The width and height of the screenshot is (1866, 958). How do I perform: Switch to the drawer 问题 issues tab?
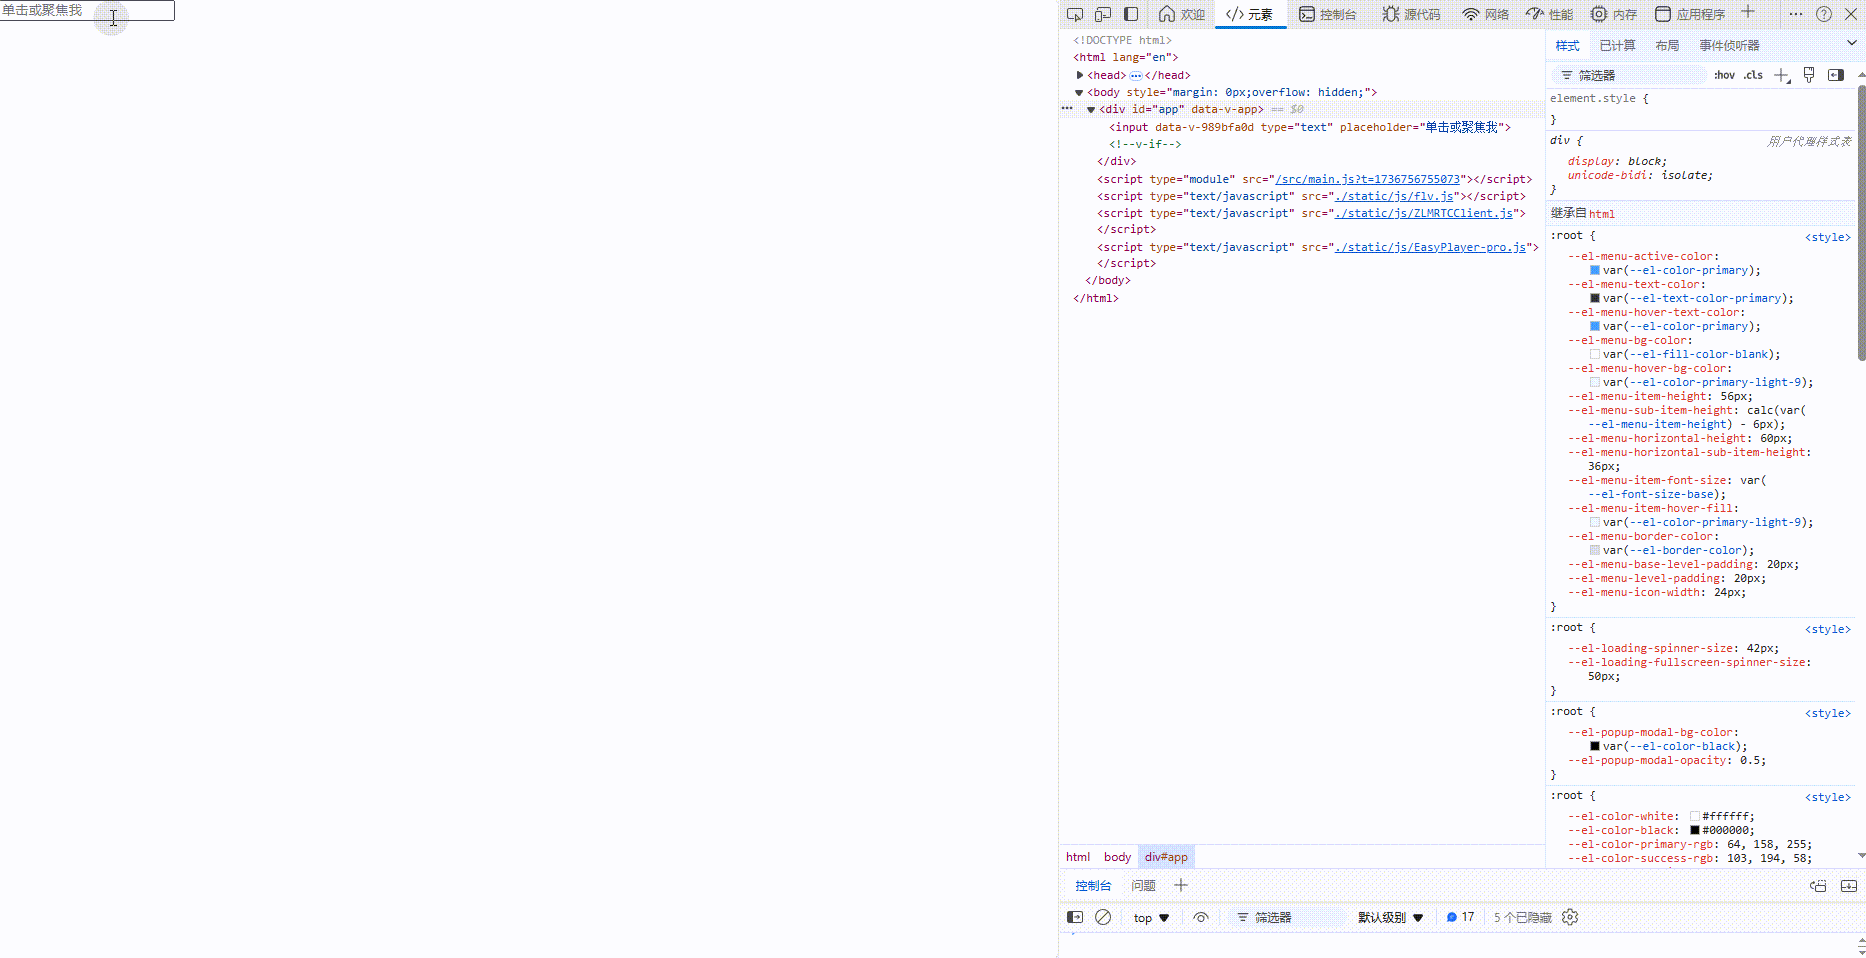click(x=1143, y=886)
